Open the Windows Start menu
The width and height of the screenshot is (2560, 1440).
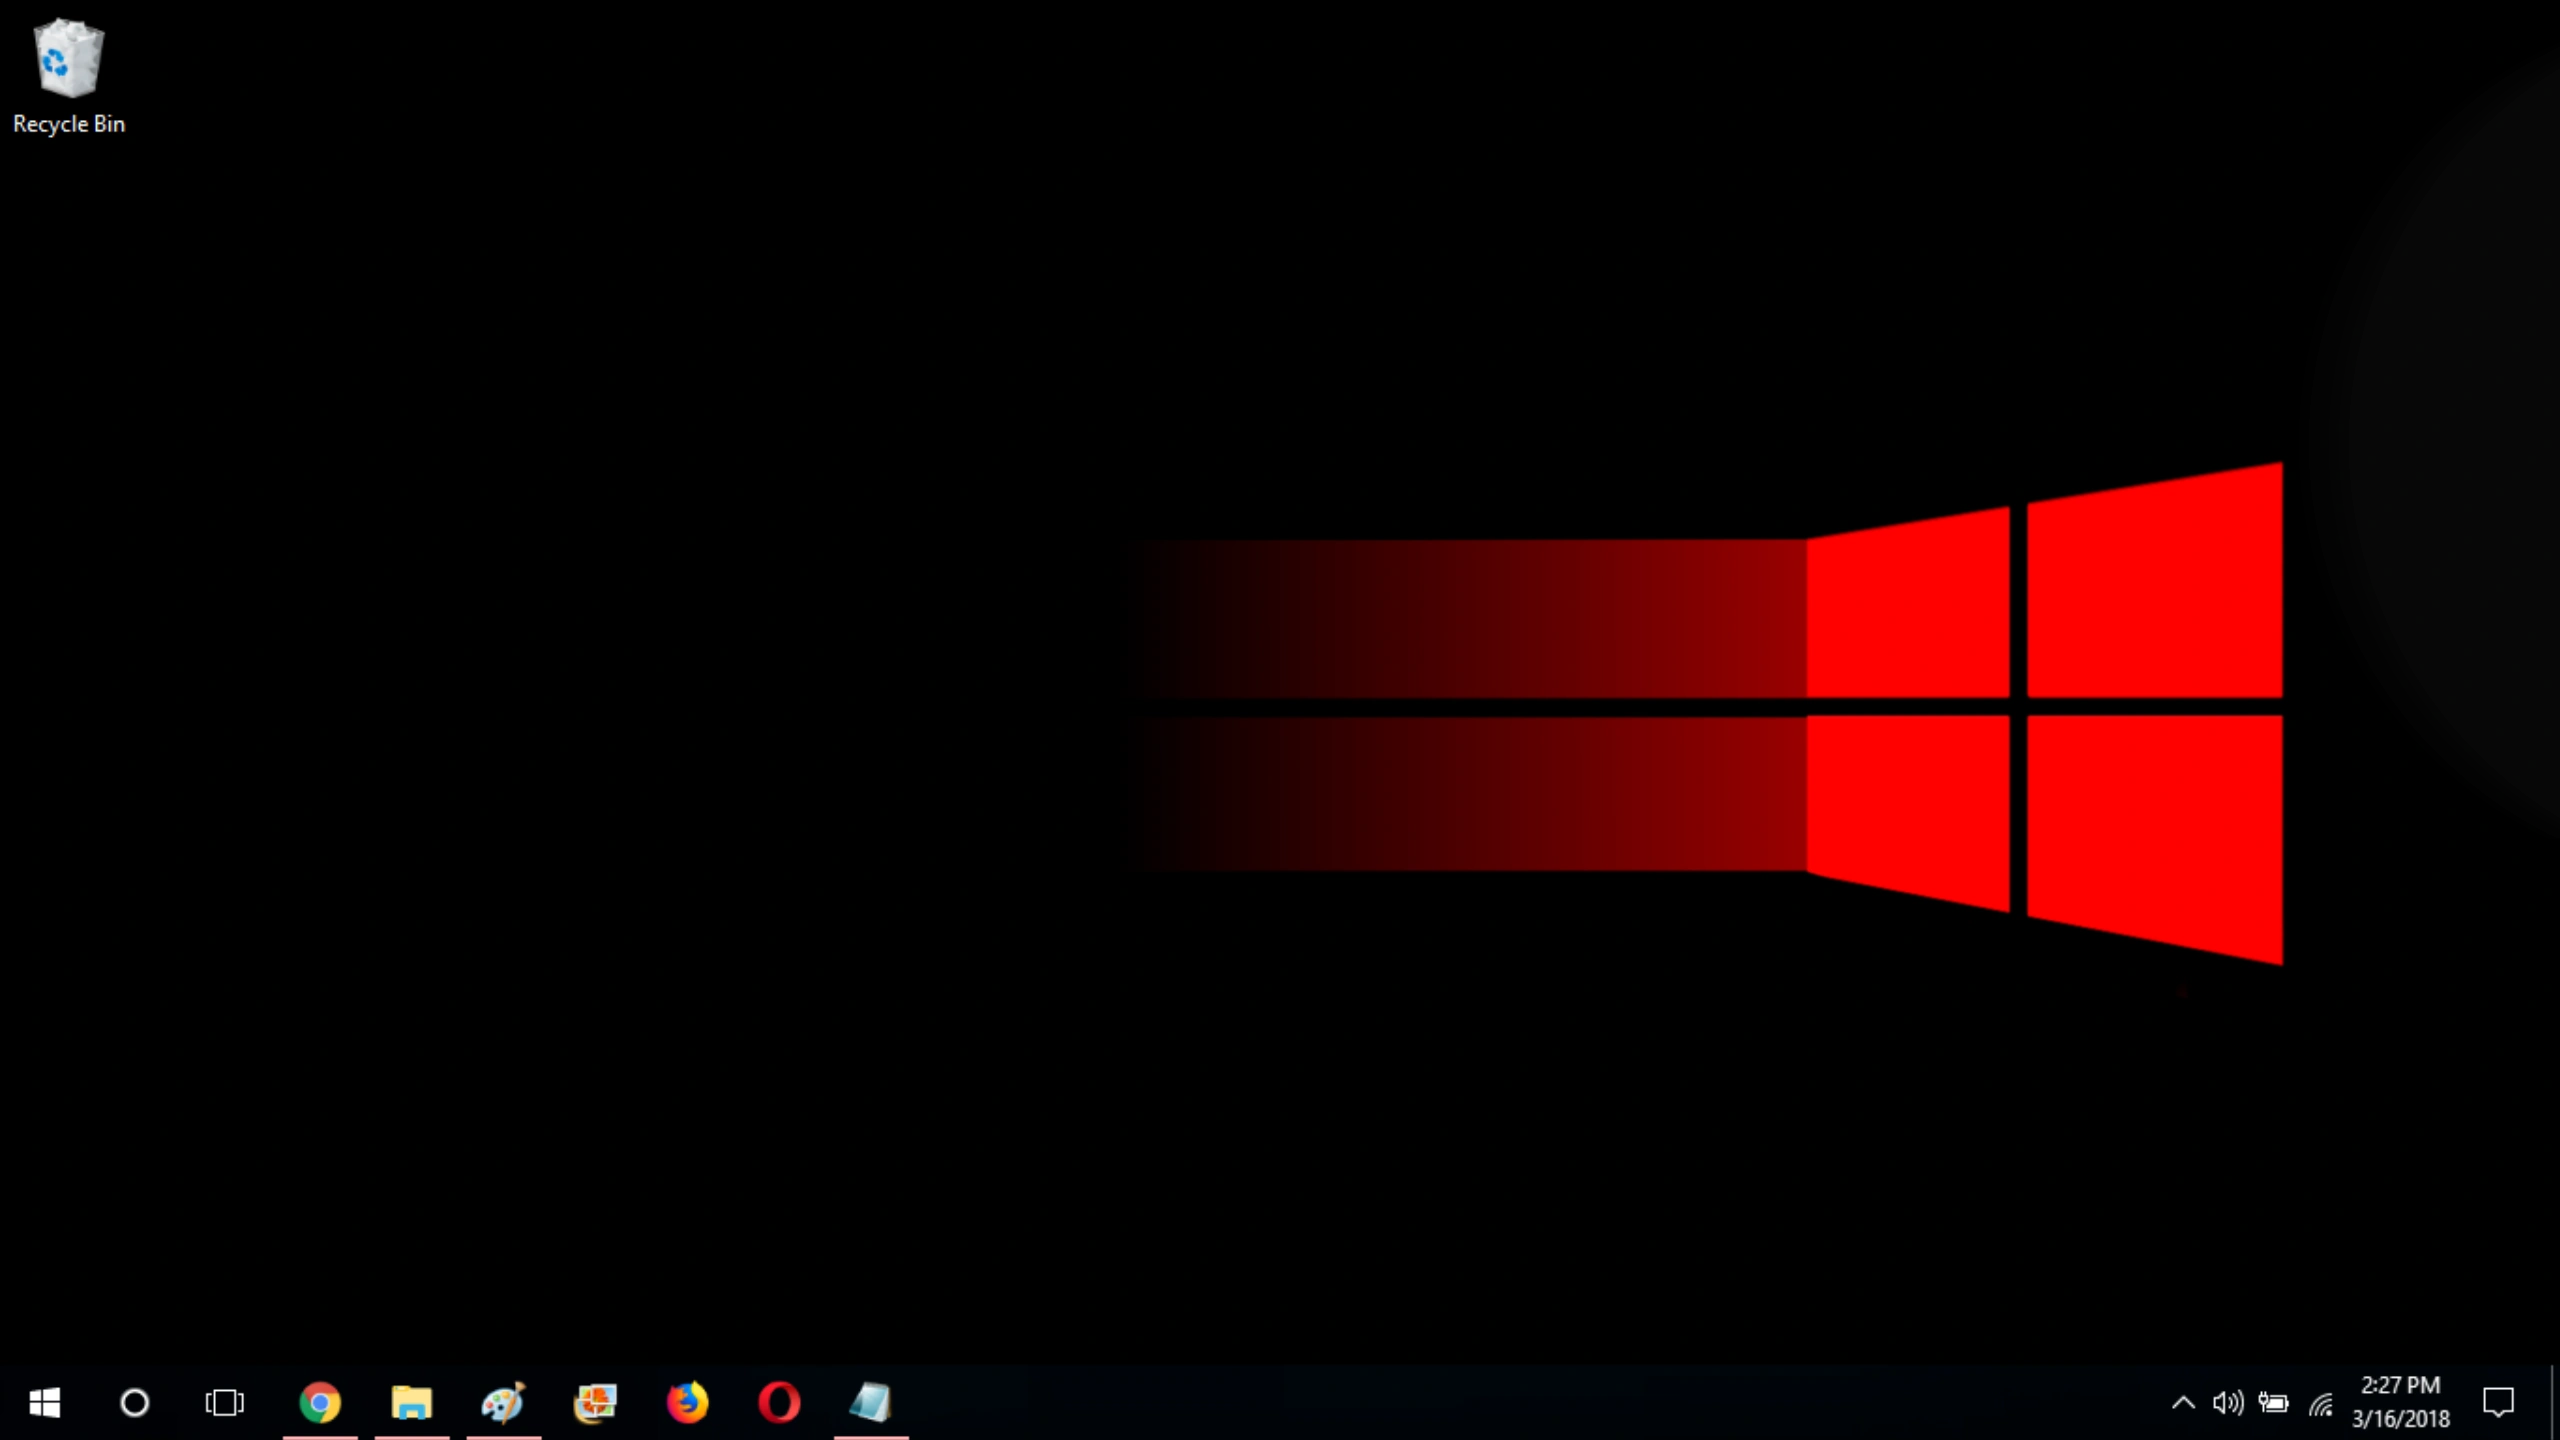[x=44, y=1403]
